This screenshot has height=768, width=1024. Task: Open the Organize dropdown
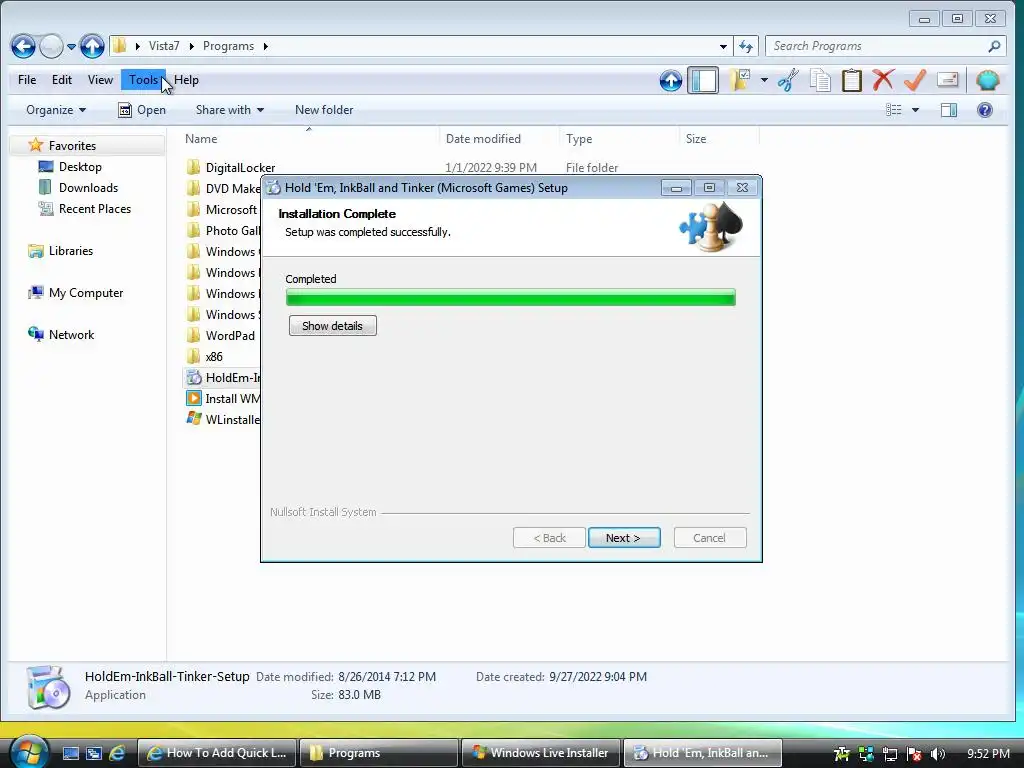click(x=56, y=110)
